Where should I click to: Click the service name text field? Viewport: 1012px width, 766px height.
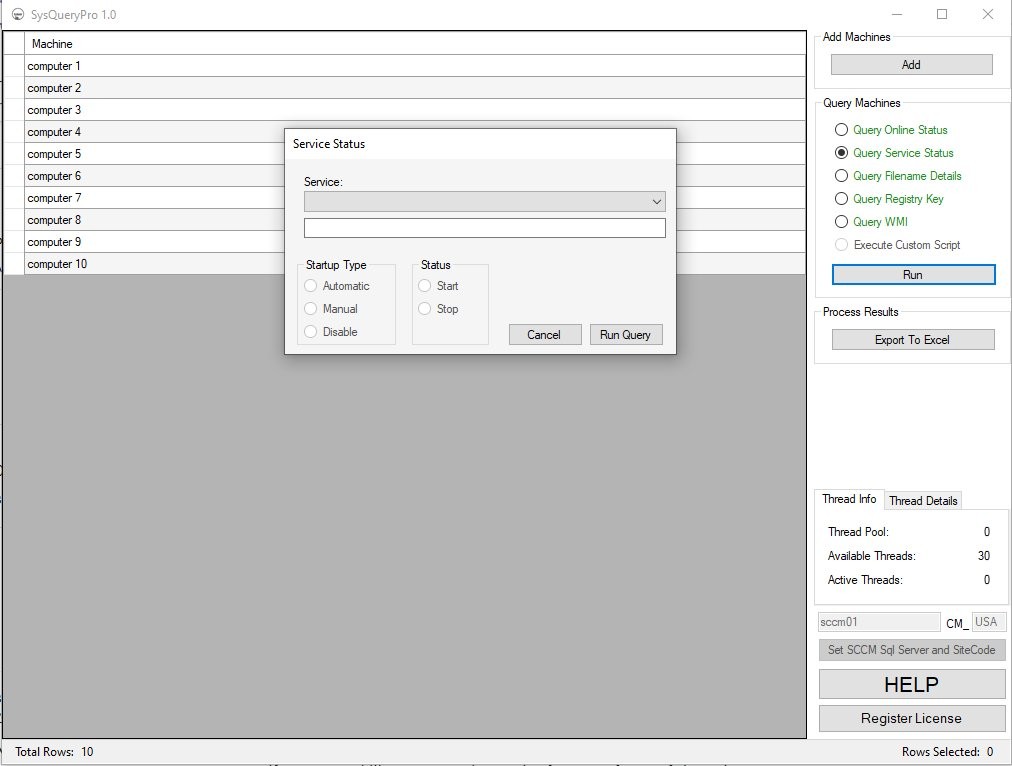485,228
